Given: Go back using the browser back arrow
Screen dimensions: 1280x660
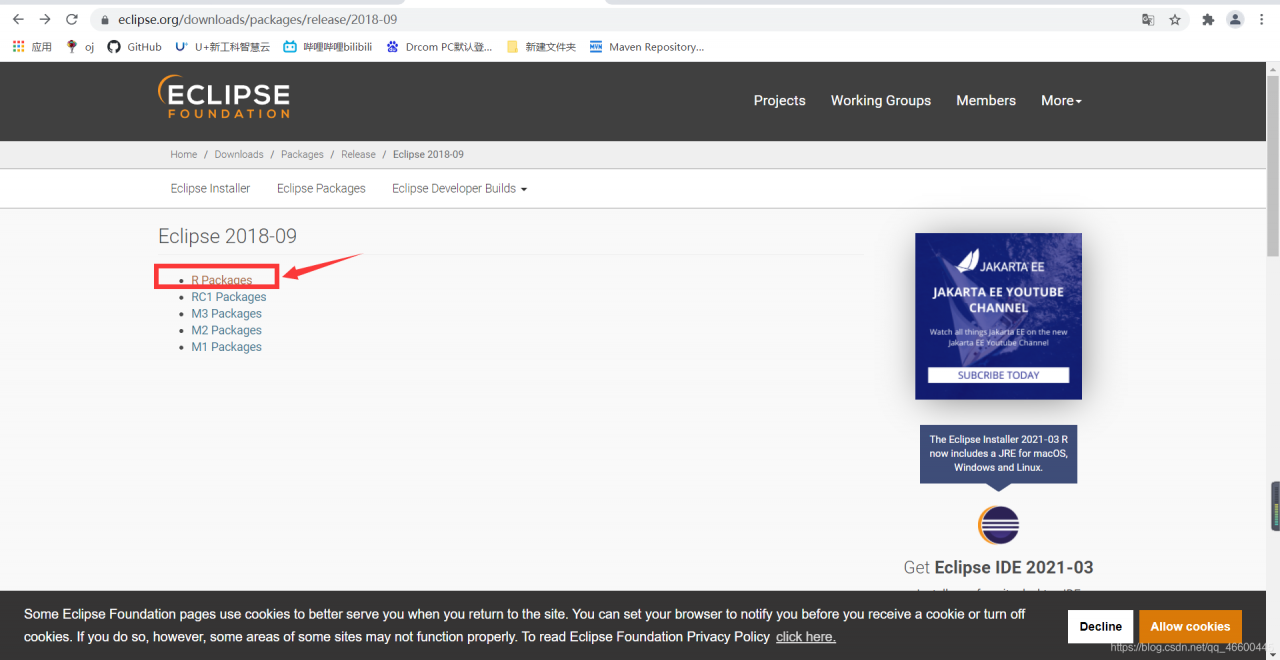Looking at the screenshot, I should coord(18,19).
